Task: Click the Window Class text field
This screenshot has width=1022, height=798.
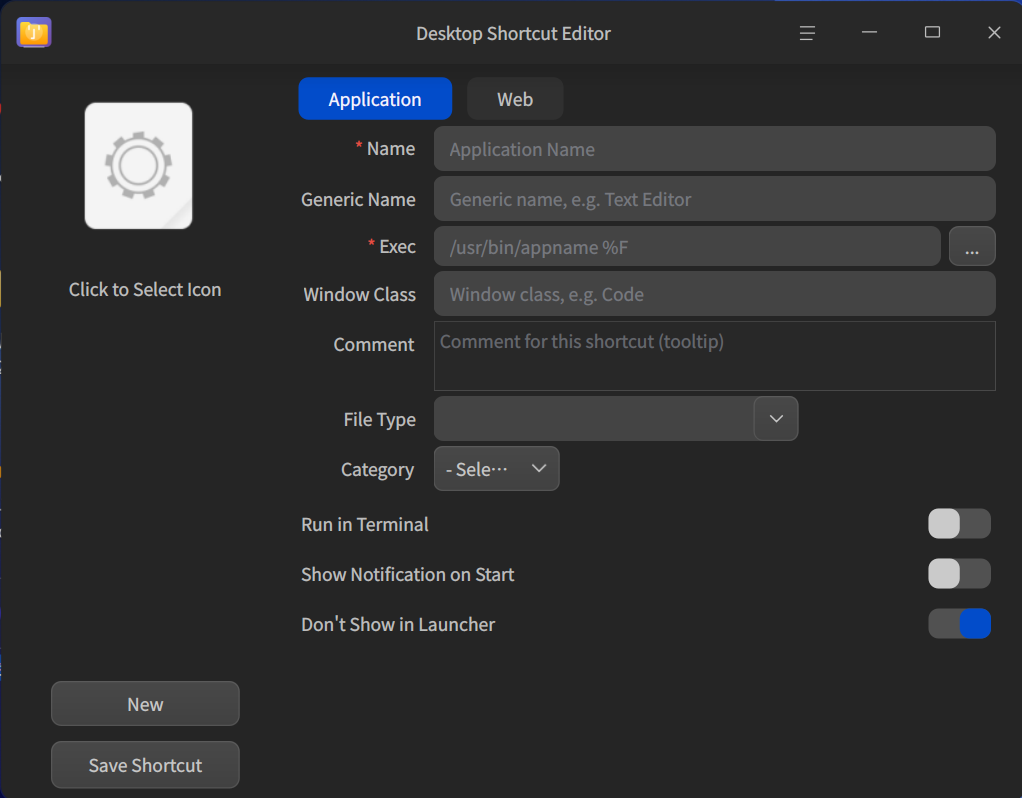Action: pos(714,294)
